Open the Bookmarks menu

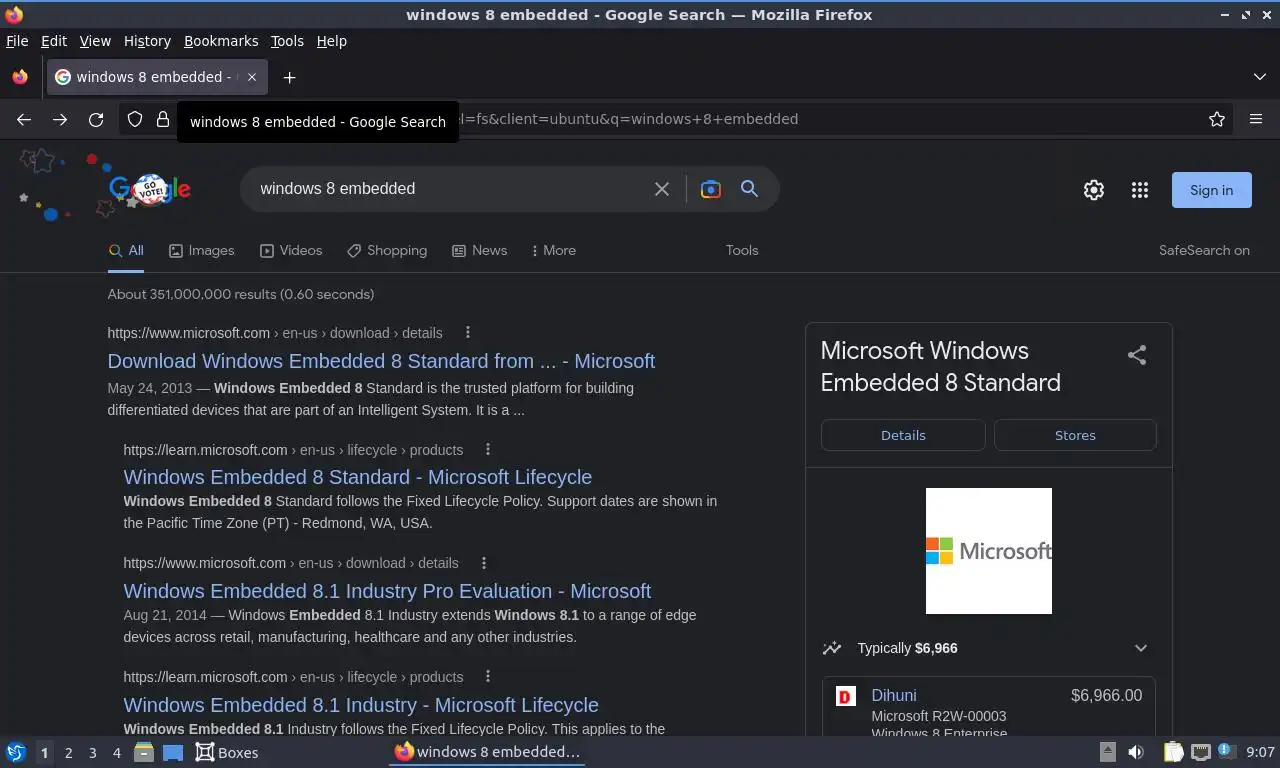pos(221,41)
